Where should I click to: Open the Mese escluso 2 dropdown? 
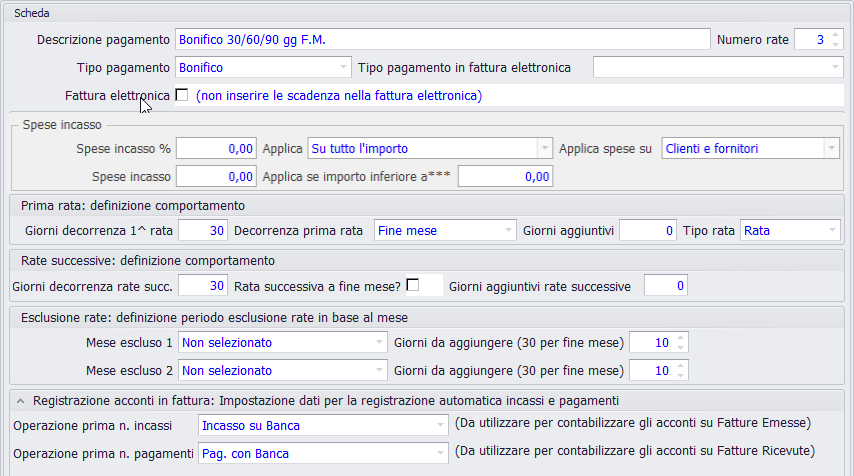(x=380, y=370)
